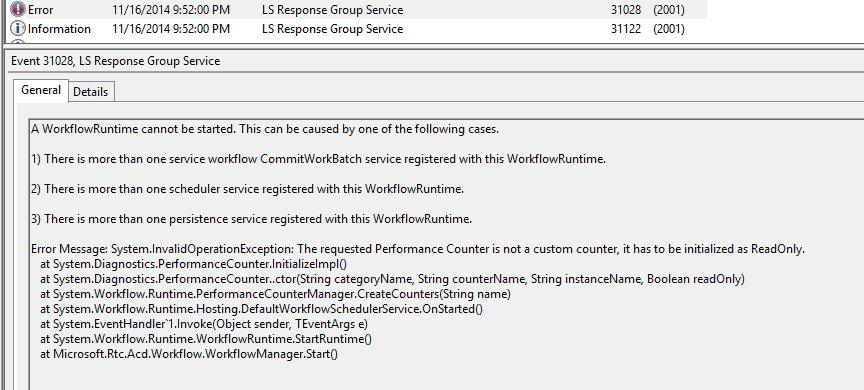
Task: Click LS Response Group Service in Error row
Action: [332, 10]
